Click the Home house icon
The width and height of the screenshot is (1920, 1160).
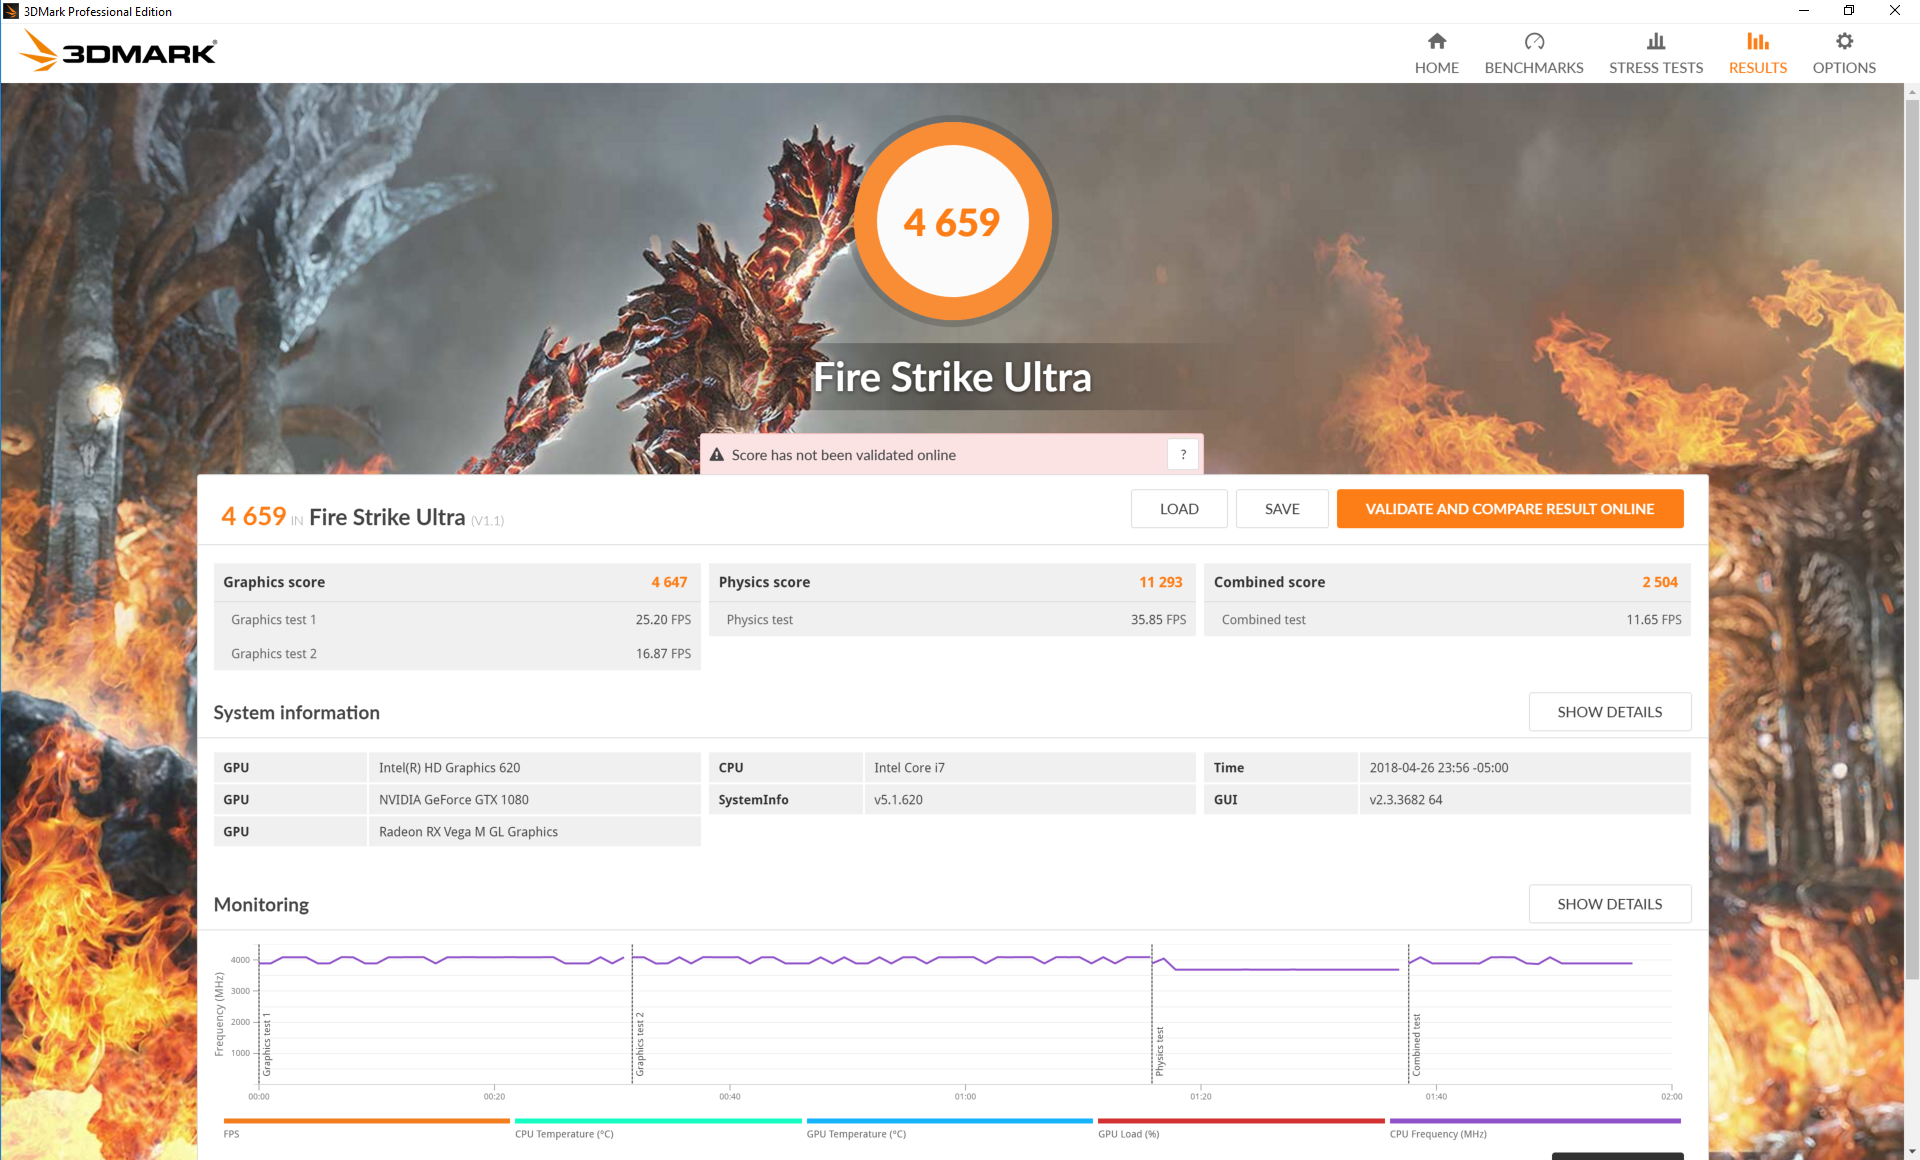tap(1436, 41)
